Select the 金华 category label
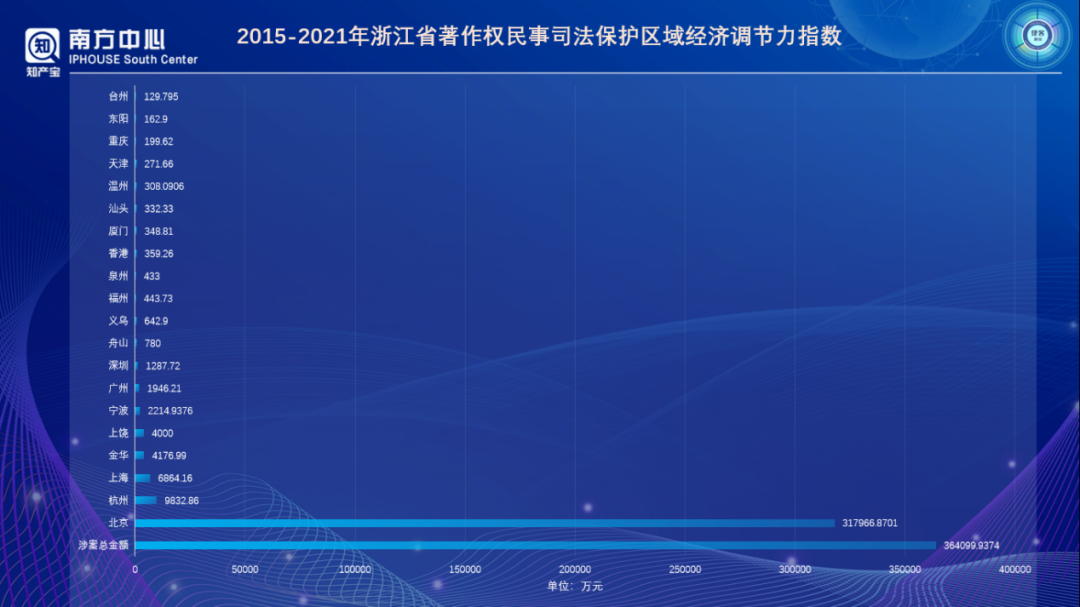1080x607 pixels. coord(118,455)
